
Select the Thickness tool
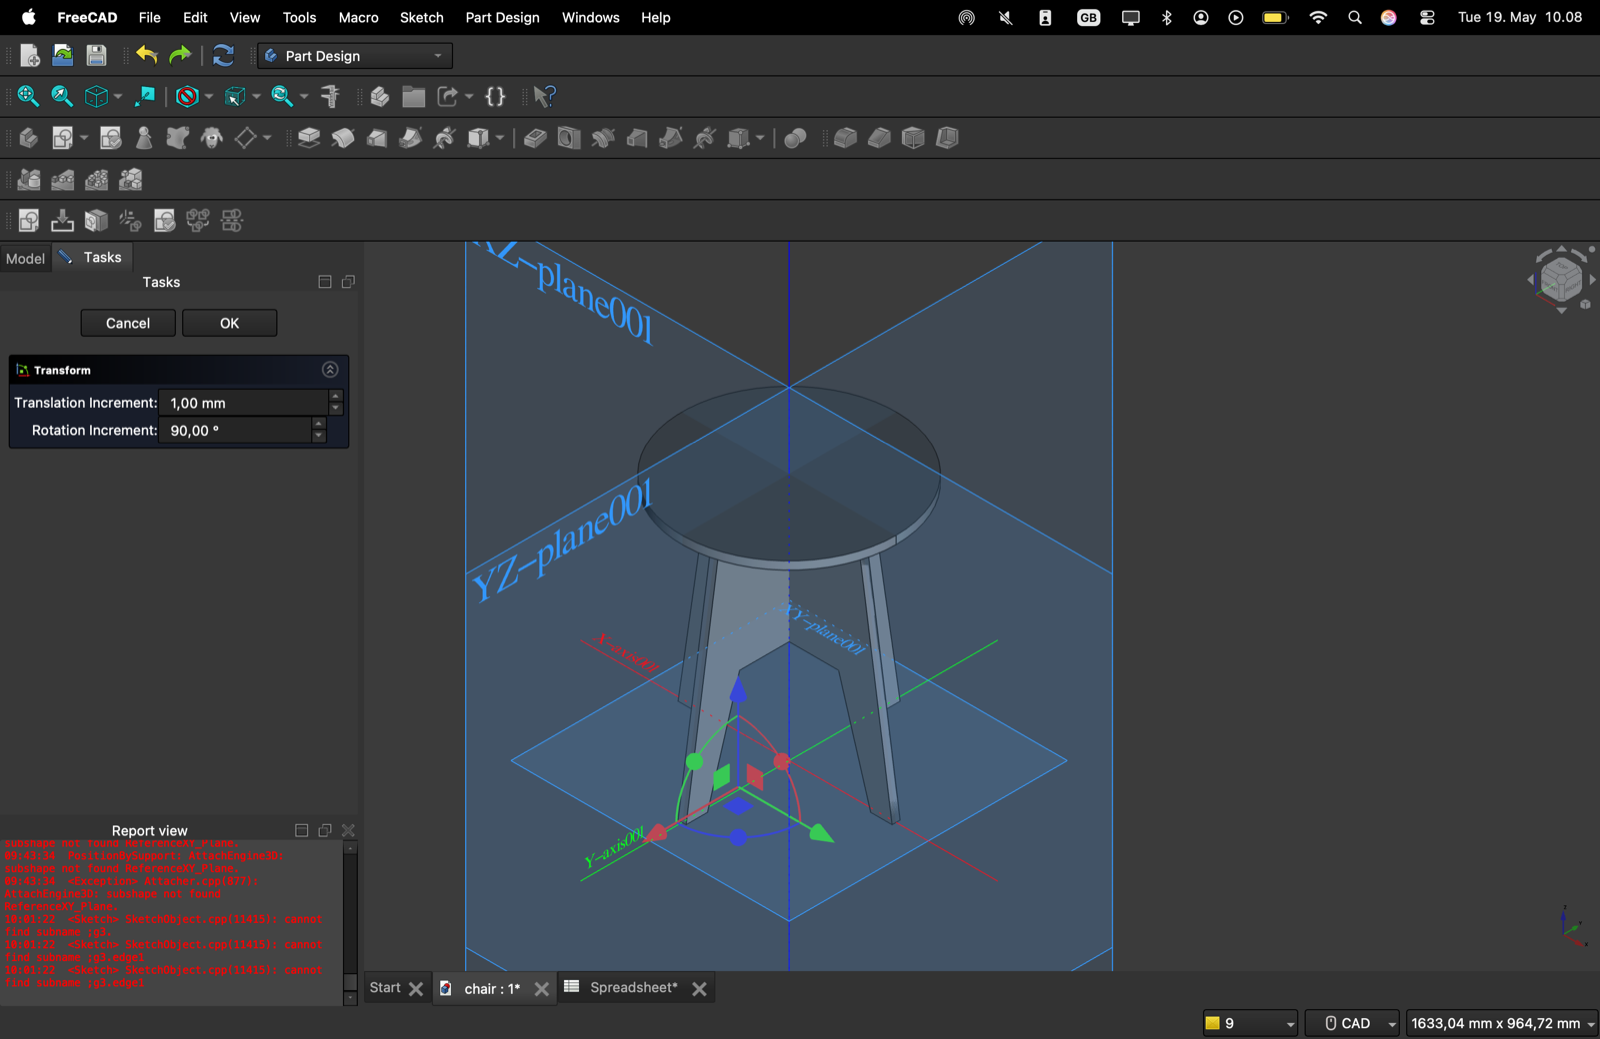click(947, 138)
